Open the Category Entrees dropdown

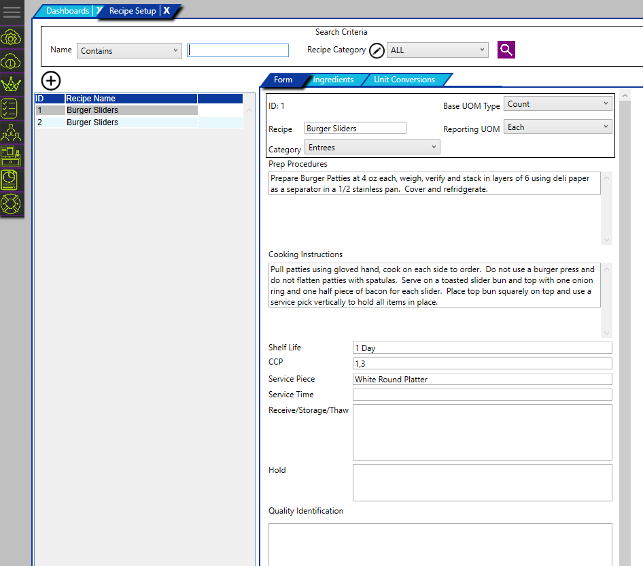pyautogui.click(x=372, y=148)
